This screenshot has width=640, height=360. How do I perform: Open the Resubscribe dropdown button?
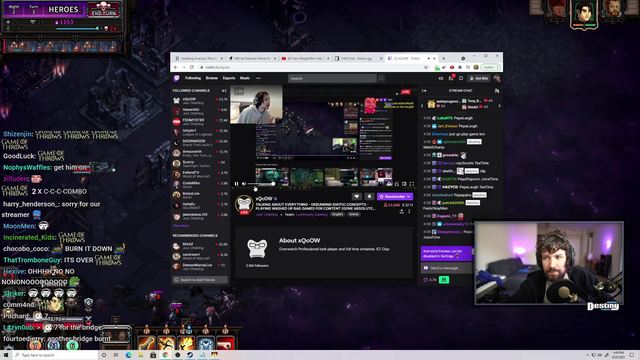click(395, 196)
